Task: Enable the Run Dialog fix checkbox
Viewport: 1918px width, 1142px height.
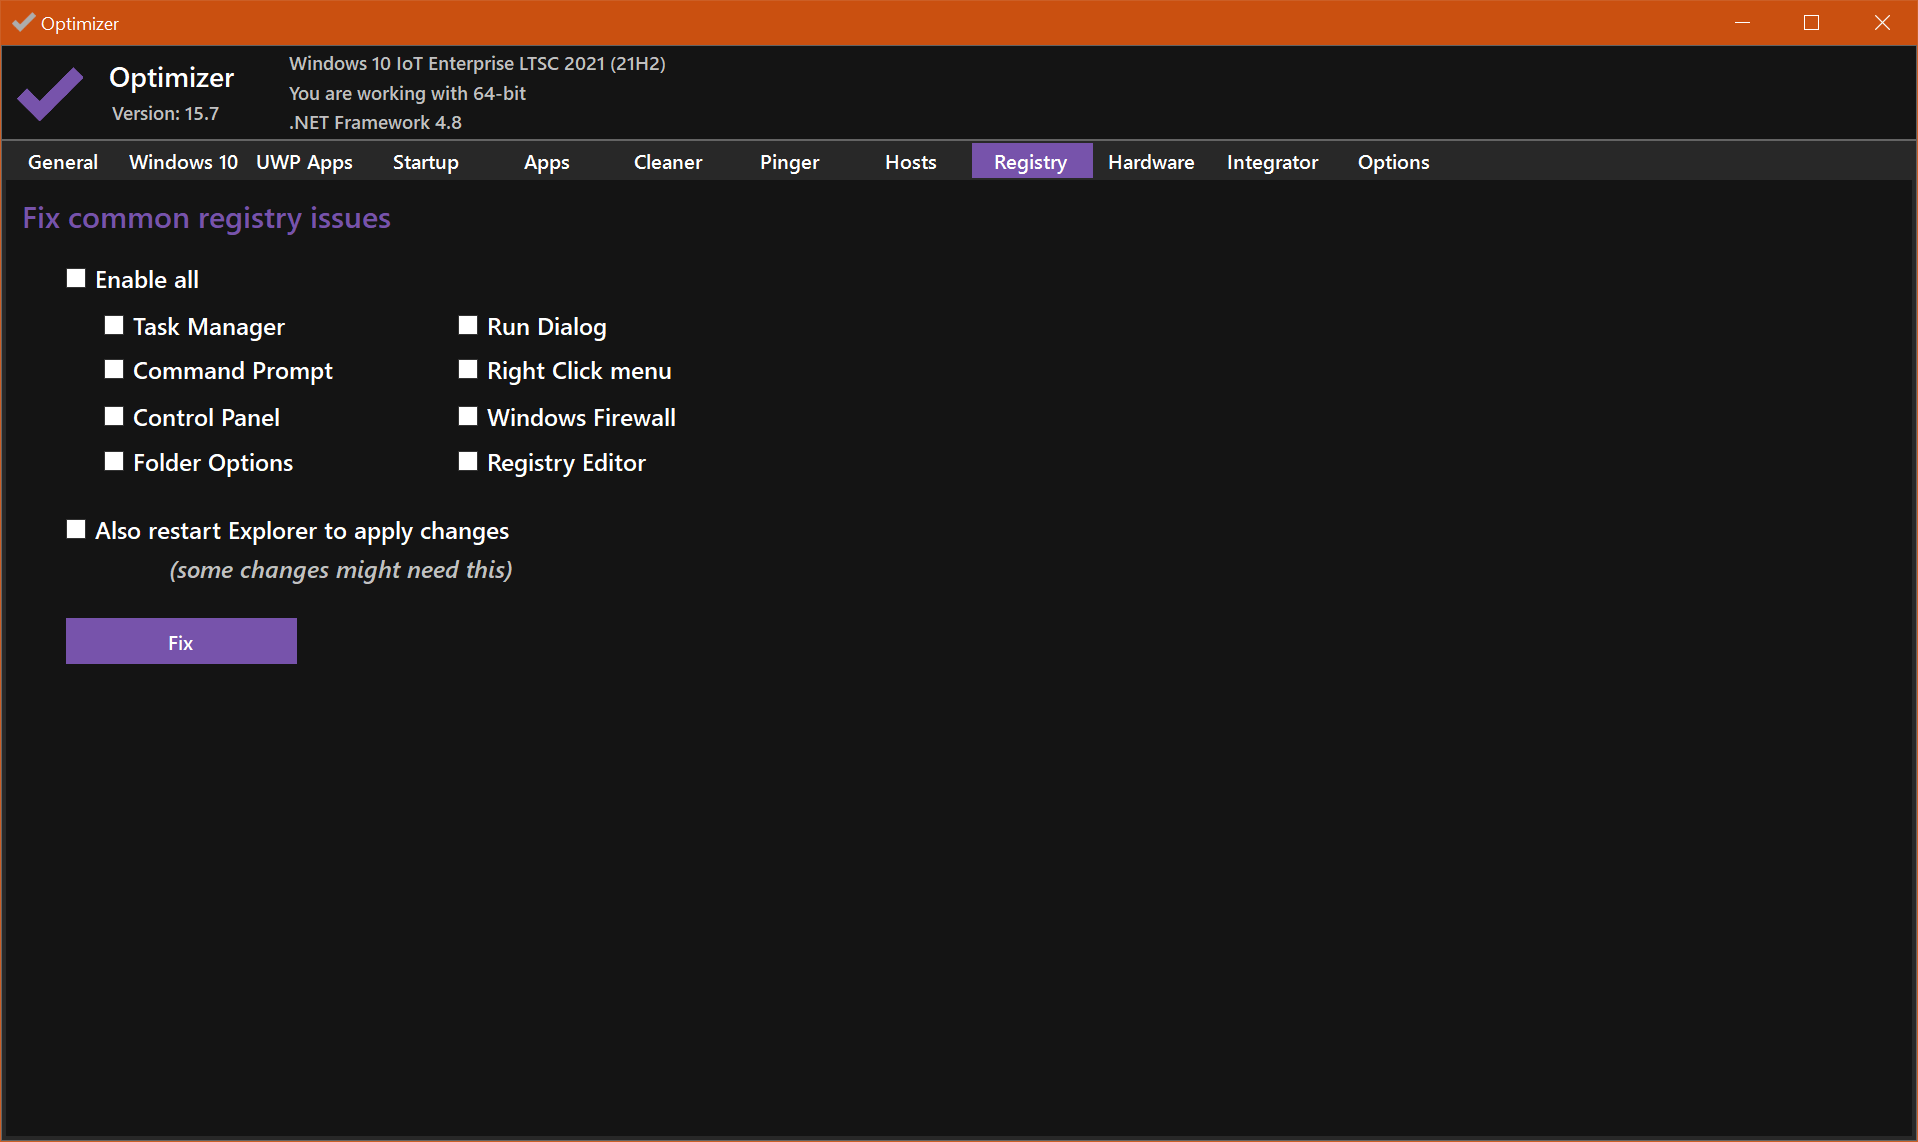Action: click(x=467, y=325)
